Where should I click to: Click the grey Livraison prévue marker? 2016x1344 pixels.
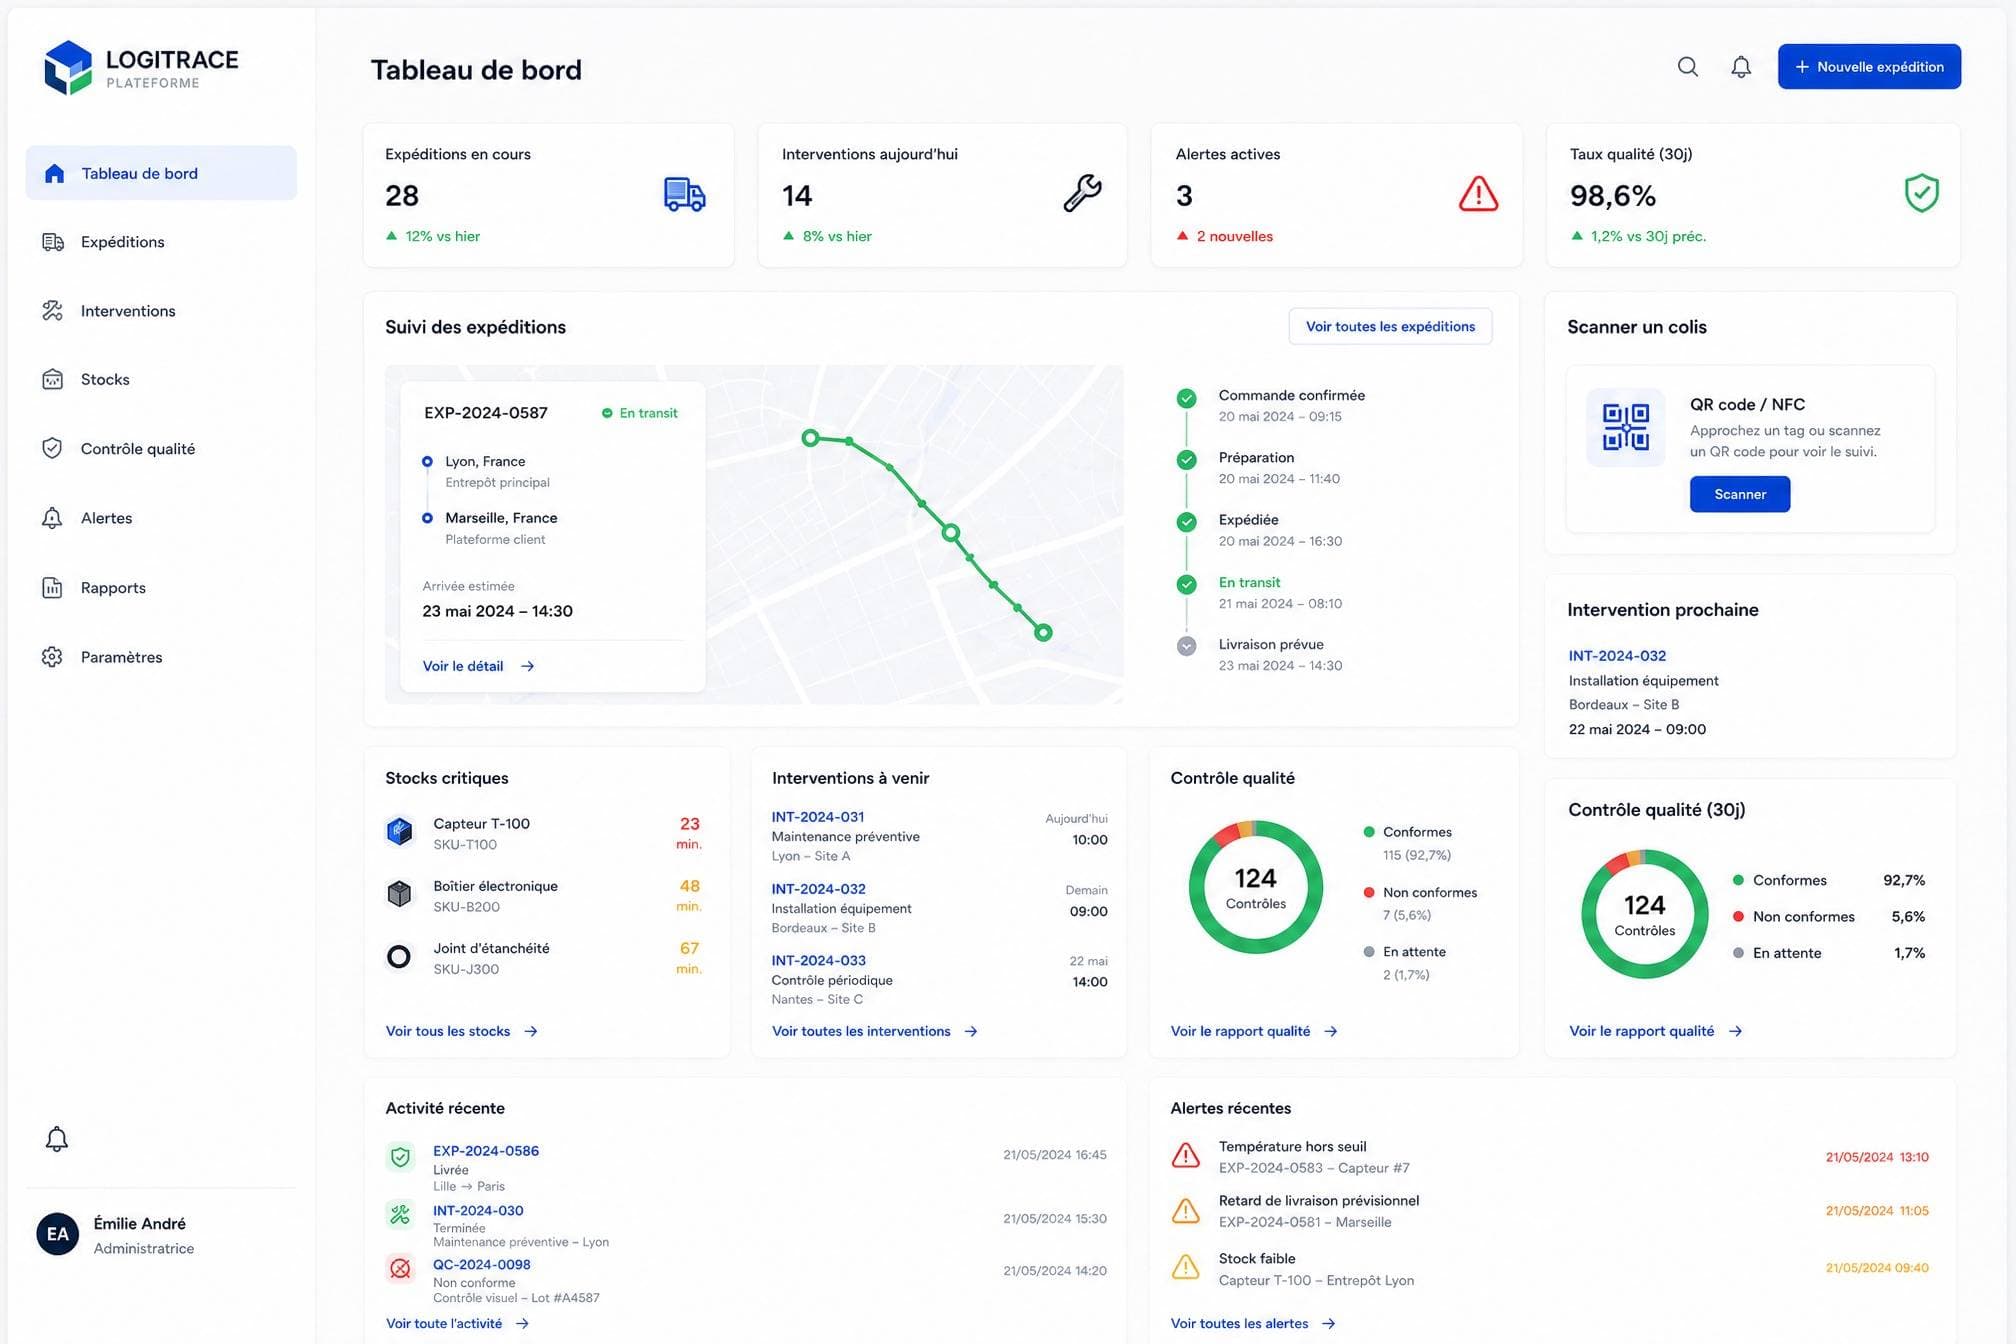(1186, 646)
